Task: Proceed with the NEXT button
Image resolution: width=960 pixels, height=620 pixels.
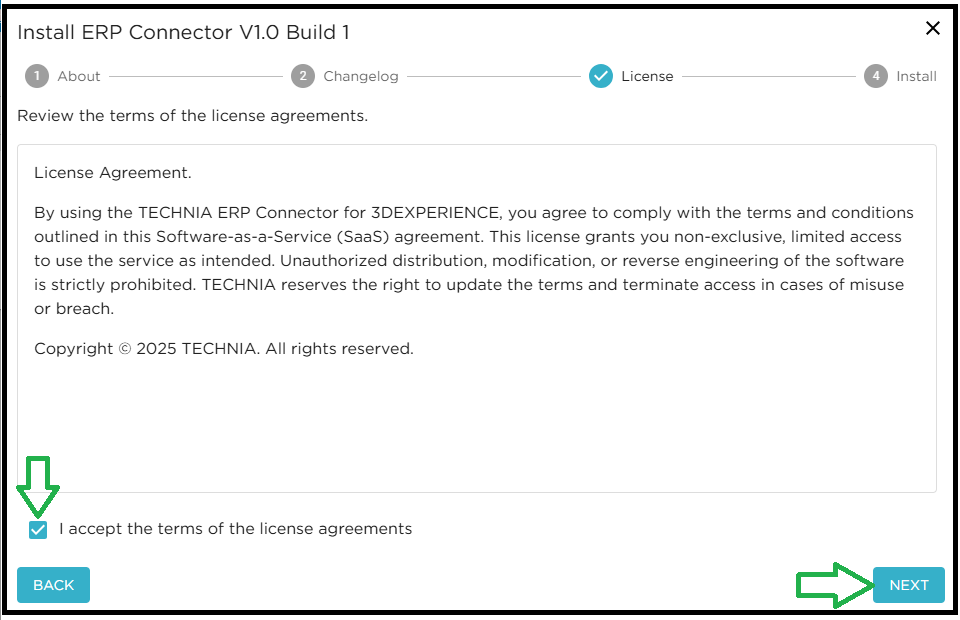Action: [908, 585]
